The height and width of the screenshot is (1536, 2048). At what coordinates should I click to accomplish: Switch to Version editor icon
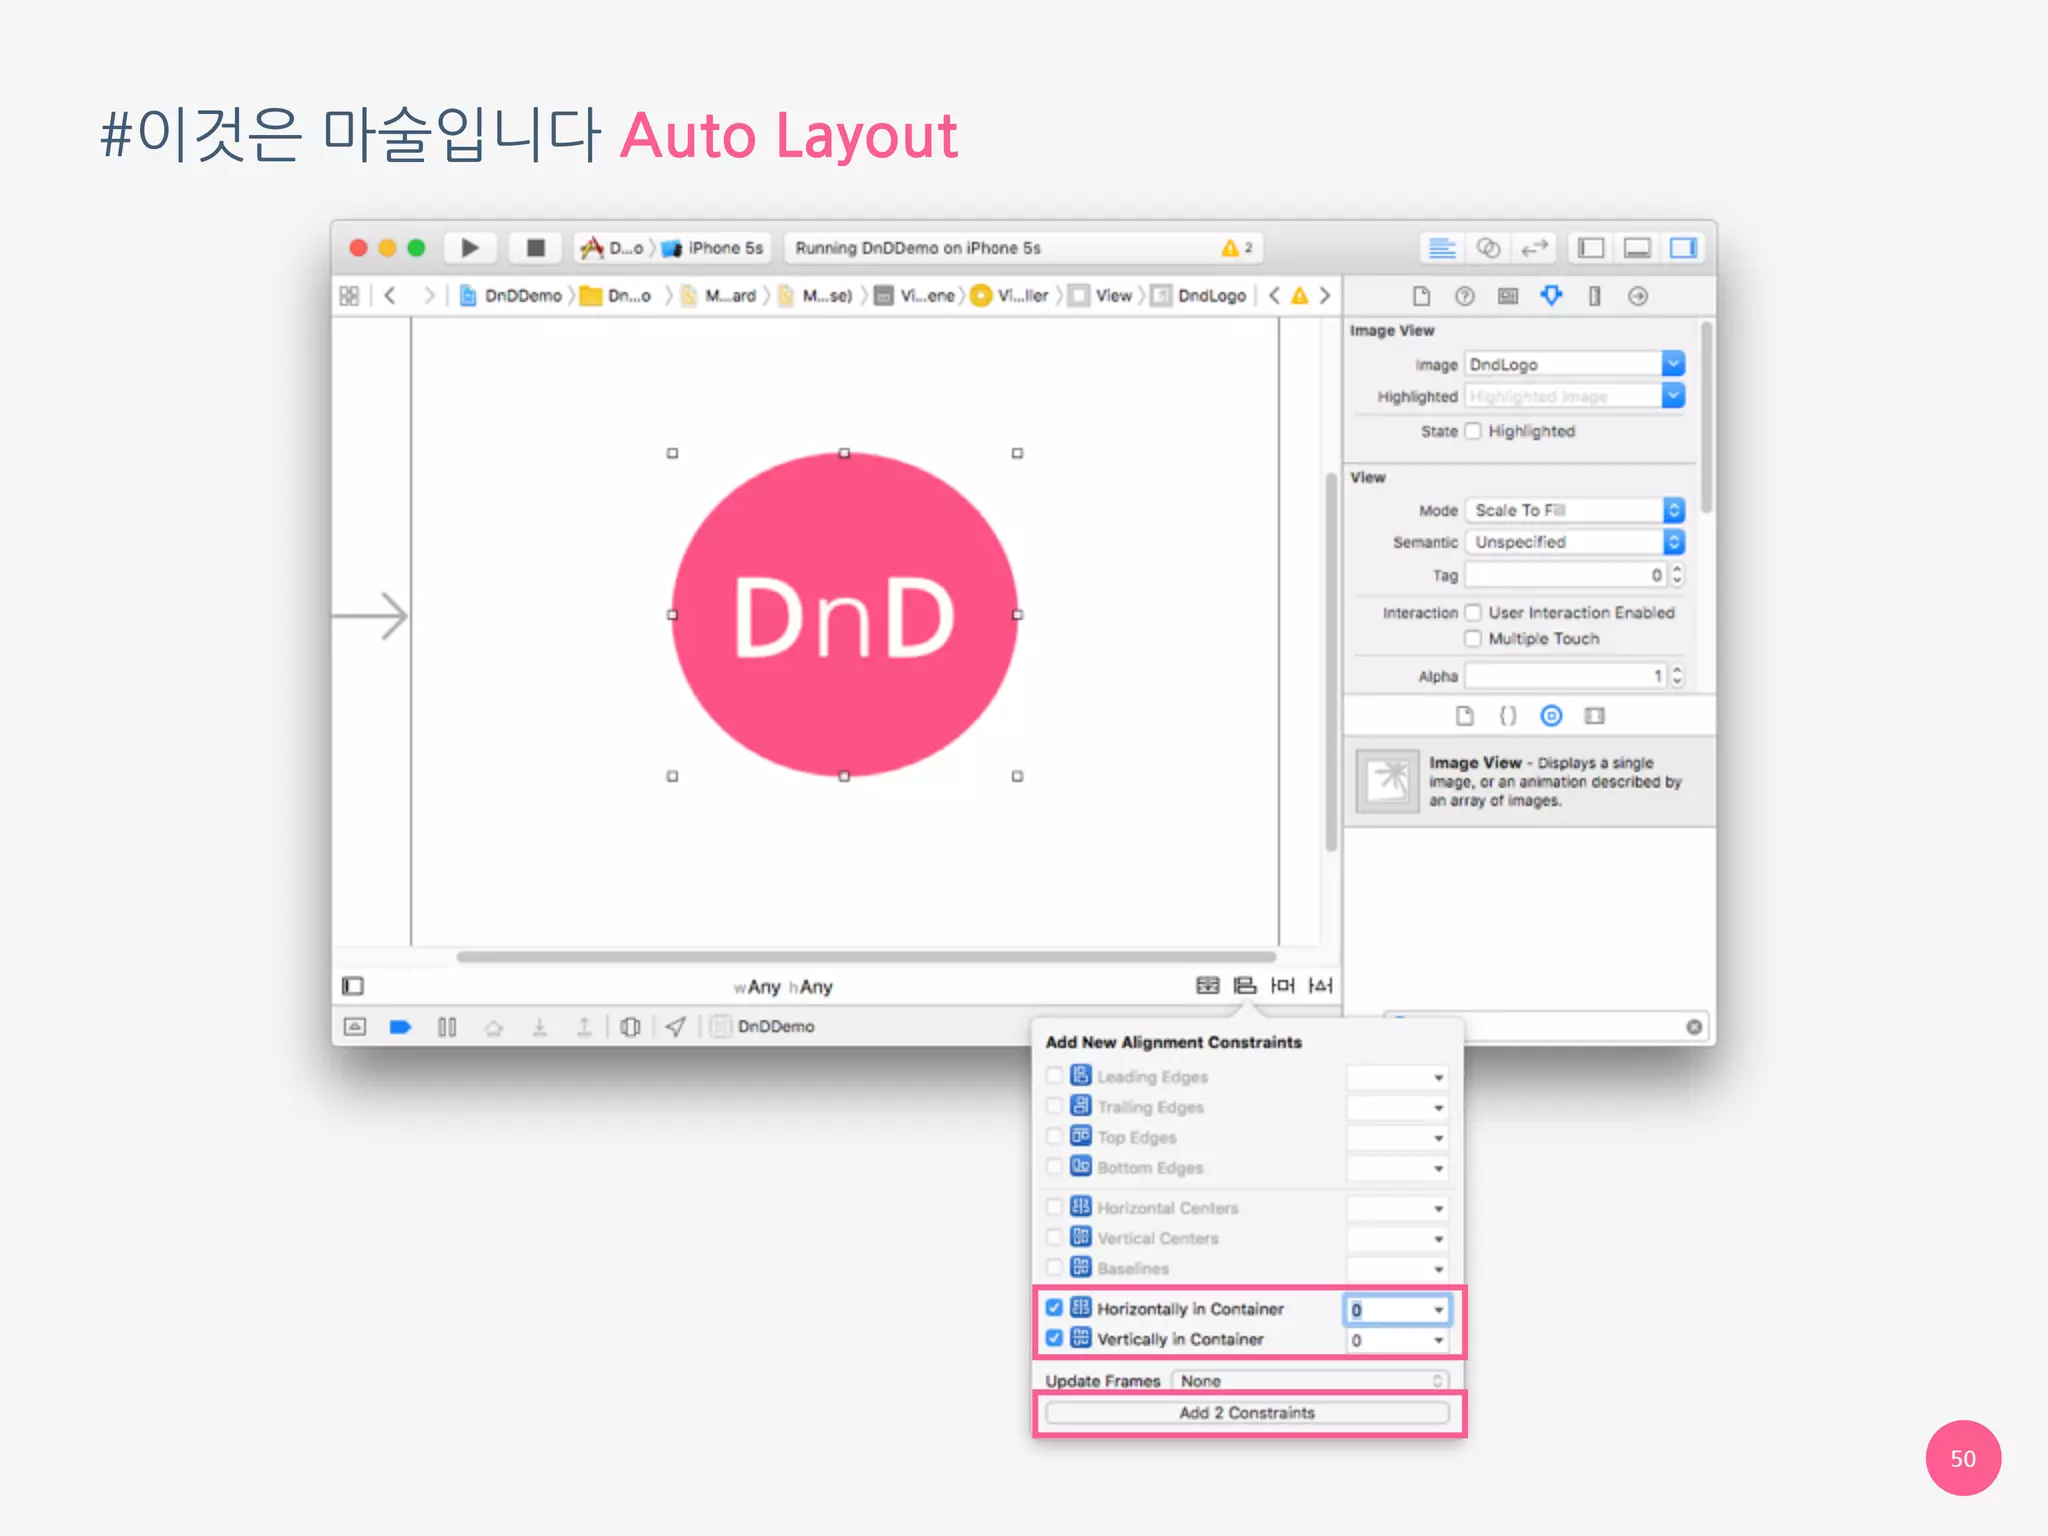pos(1534,247)
